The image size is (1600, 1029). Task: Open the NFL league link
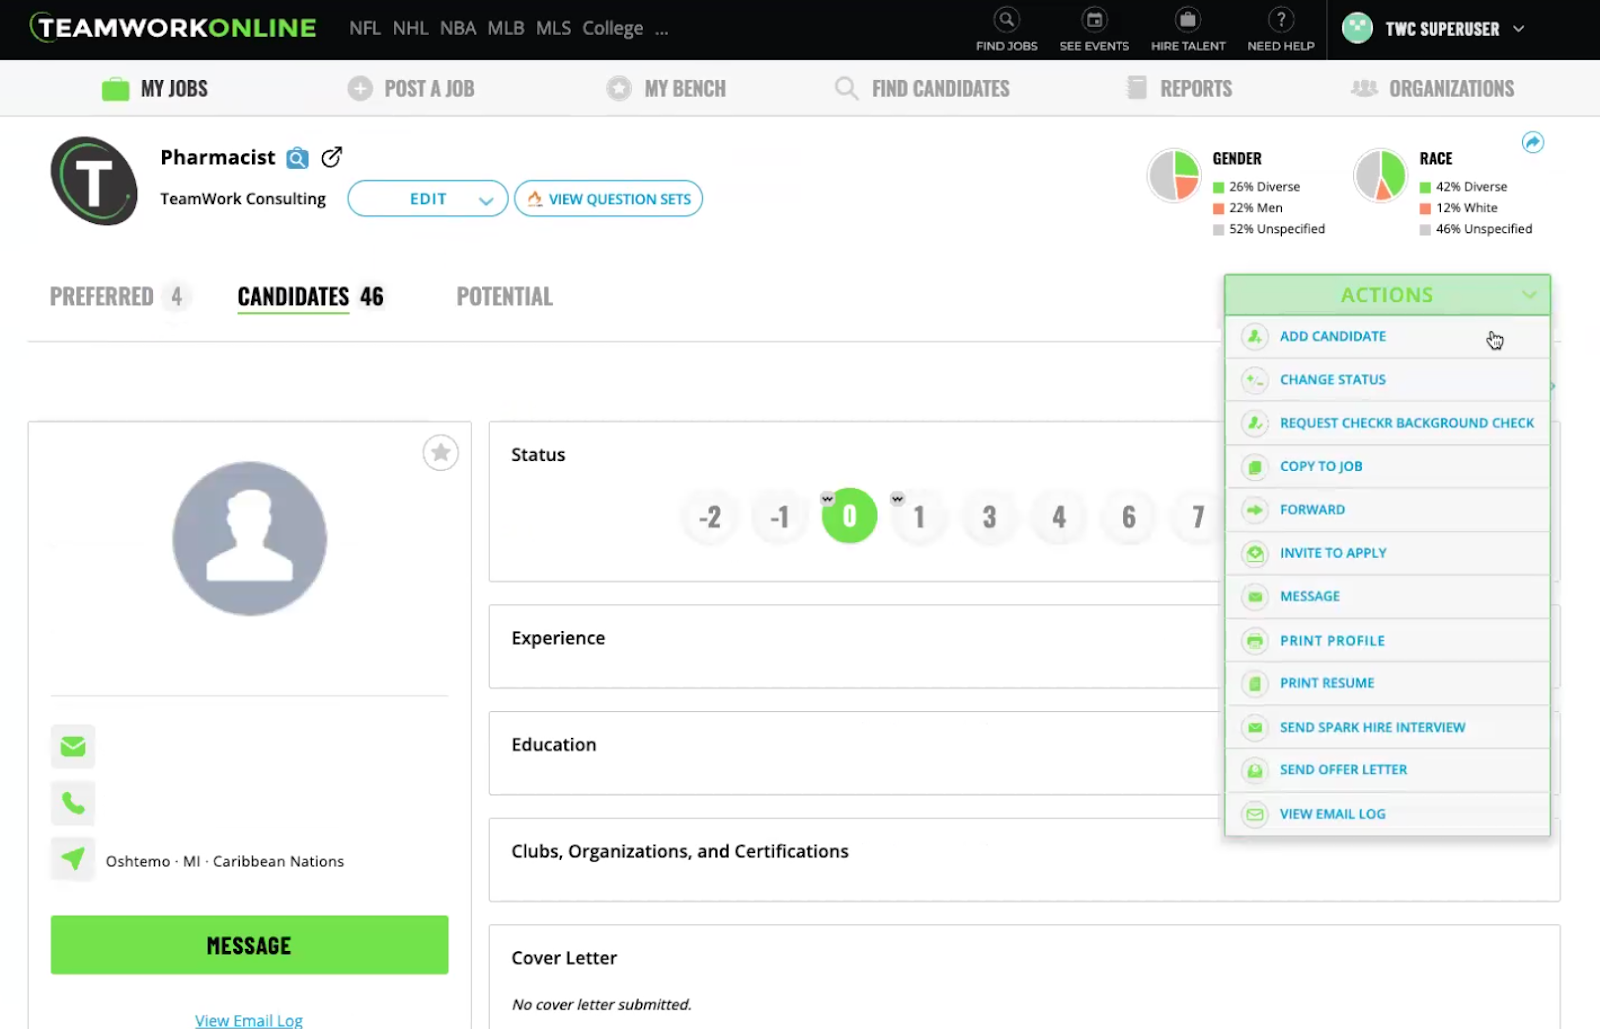365,28
